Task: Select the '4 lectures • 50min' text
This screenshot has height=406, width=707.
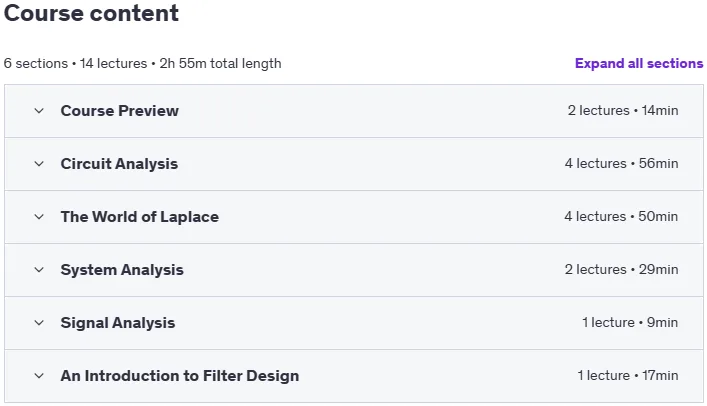Action: coord(621,217)
